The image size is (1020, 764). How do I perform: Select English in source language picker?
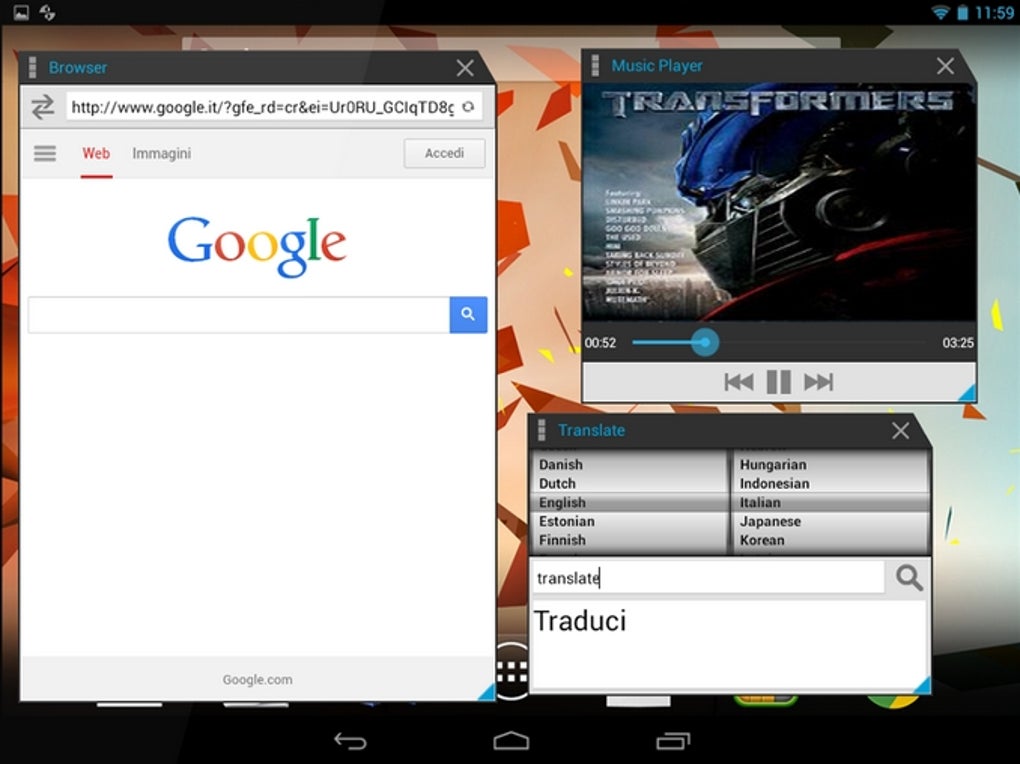tap(562, 502)
